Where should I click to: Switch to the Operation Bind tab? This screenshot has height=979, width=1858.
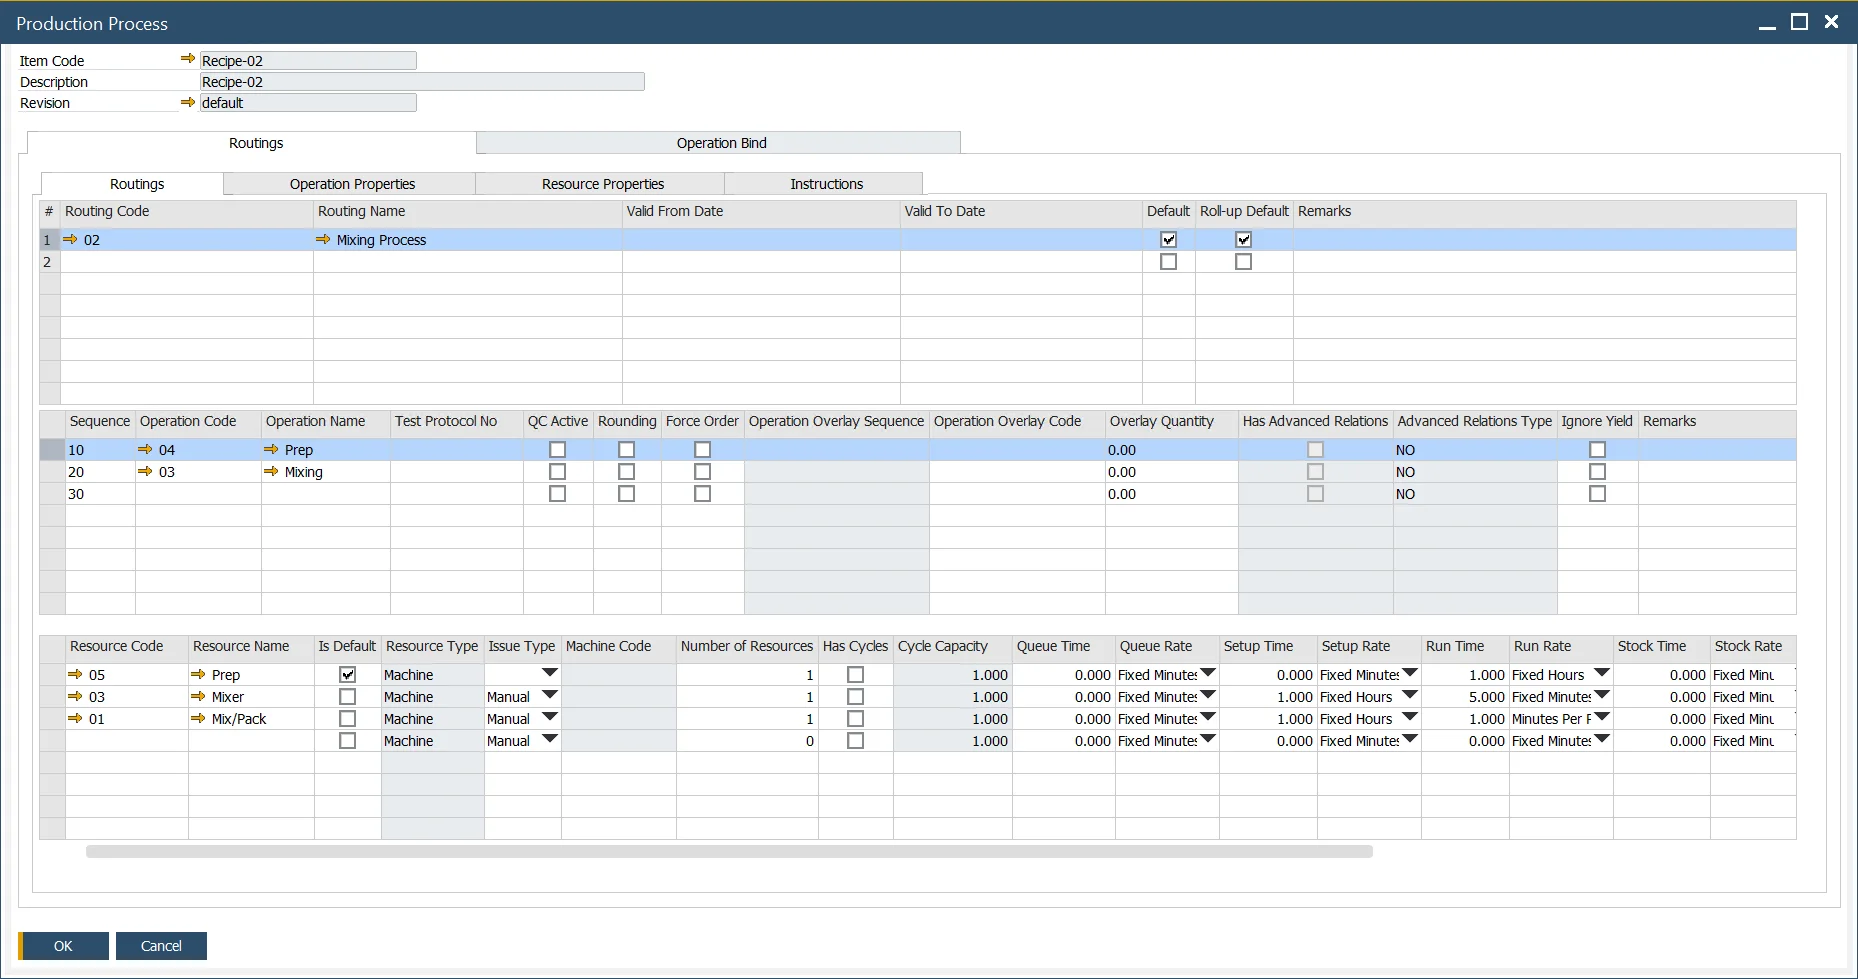coord(720,143)
